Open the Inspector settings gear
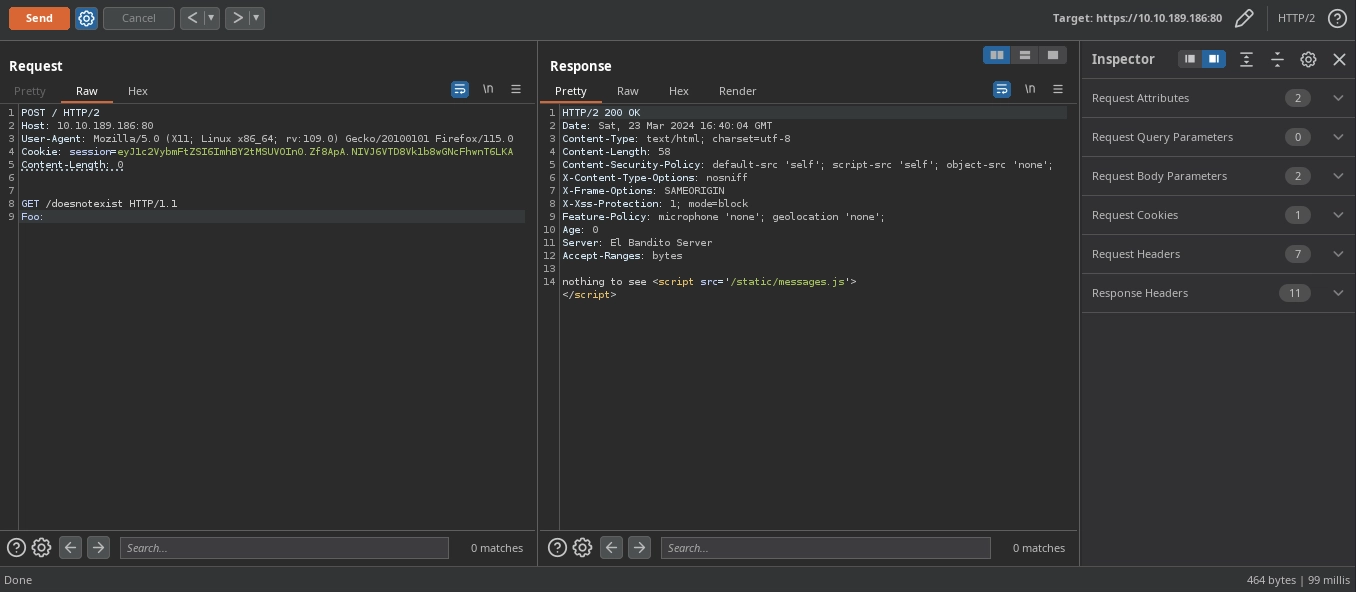 [1308, 59]
